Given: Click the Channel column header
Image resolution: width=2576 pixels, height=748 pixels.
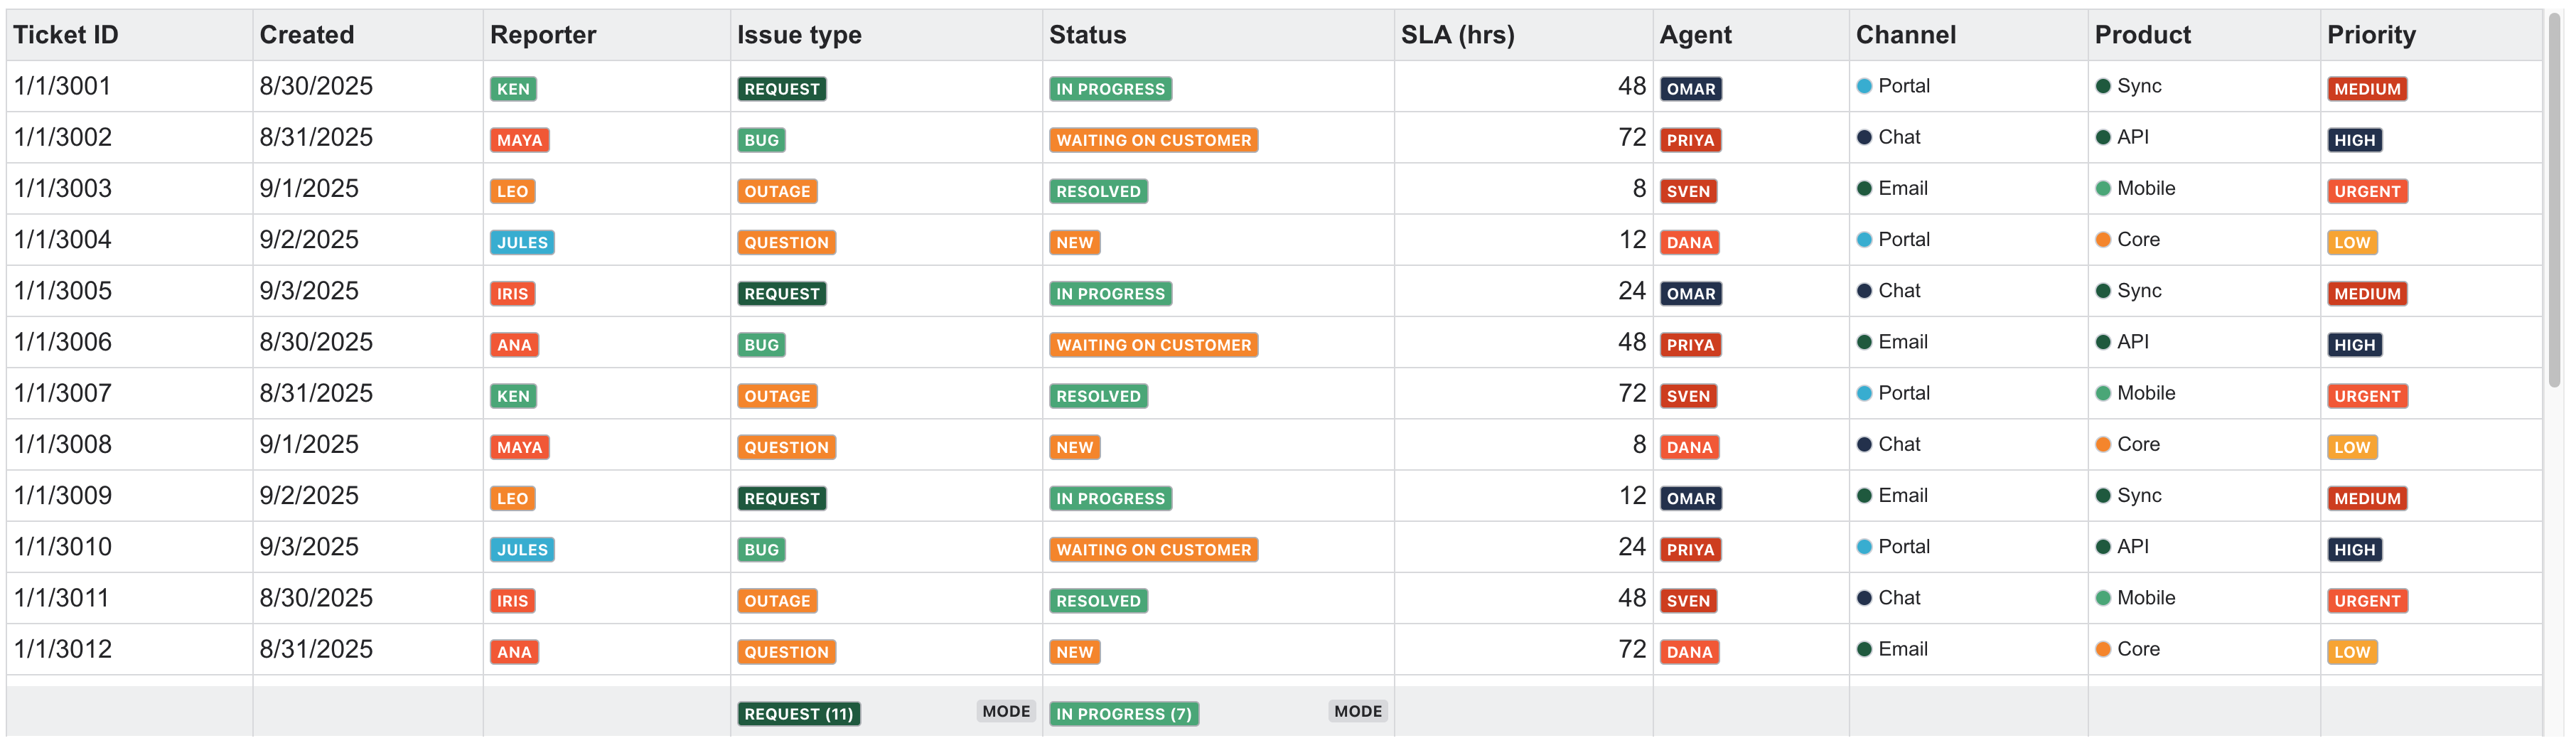Looking at the screenshot, I should tap(1968, 35).
